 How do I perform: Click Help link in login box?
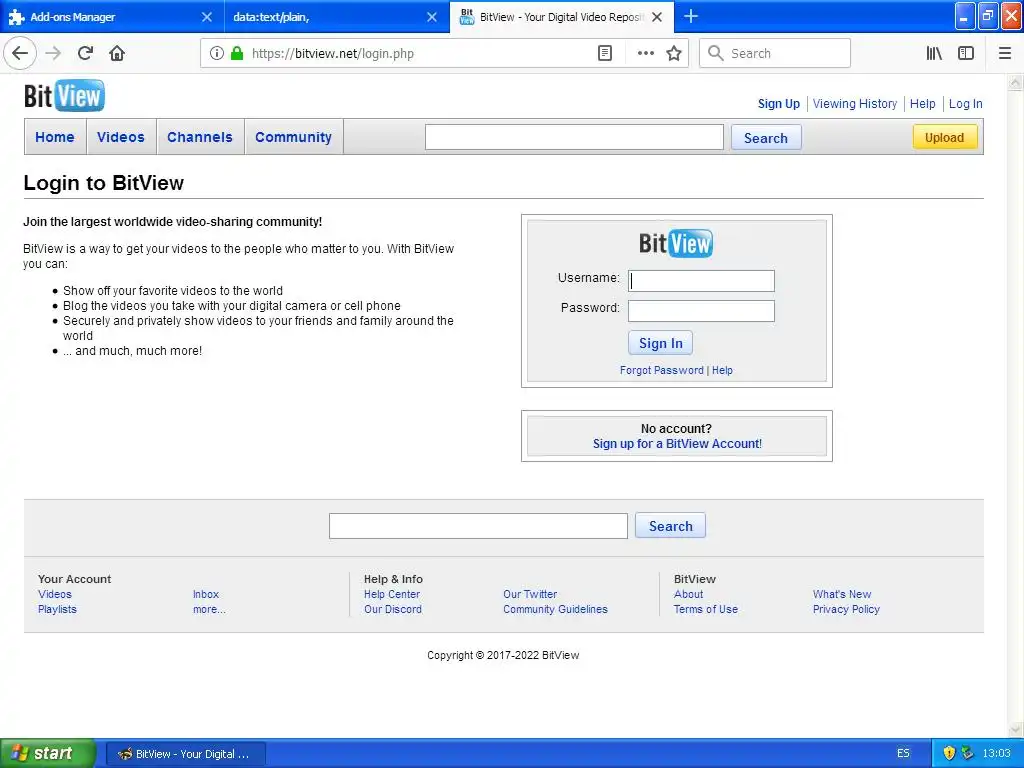click(x=722, y=370)
